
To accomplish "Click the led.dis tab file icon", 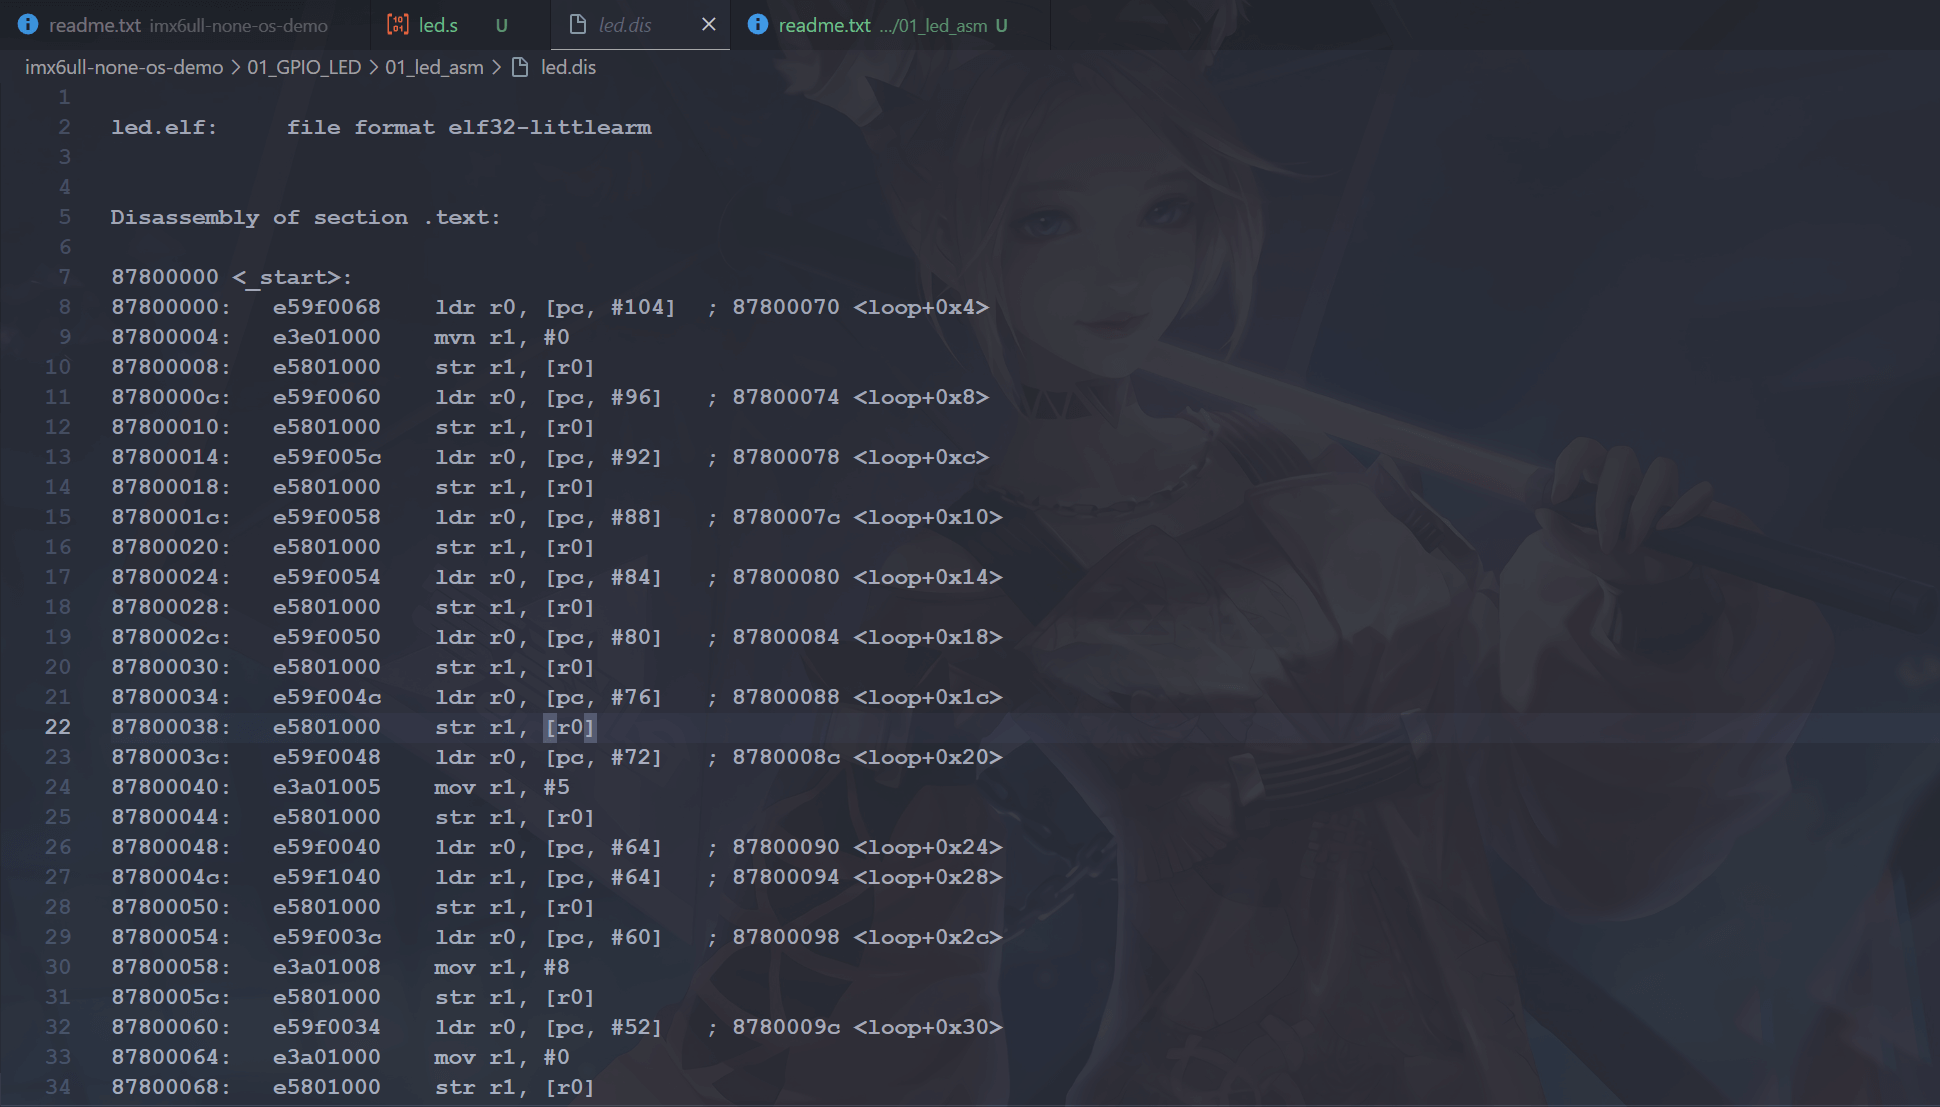I will 577,25.
